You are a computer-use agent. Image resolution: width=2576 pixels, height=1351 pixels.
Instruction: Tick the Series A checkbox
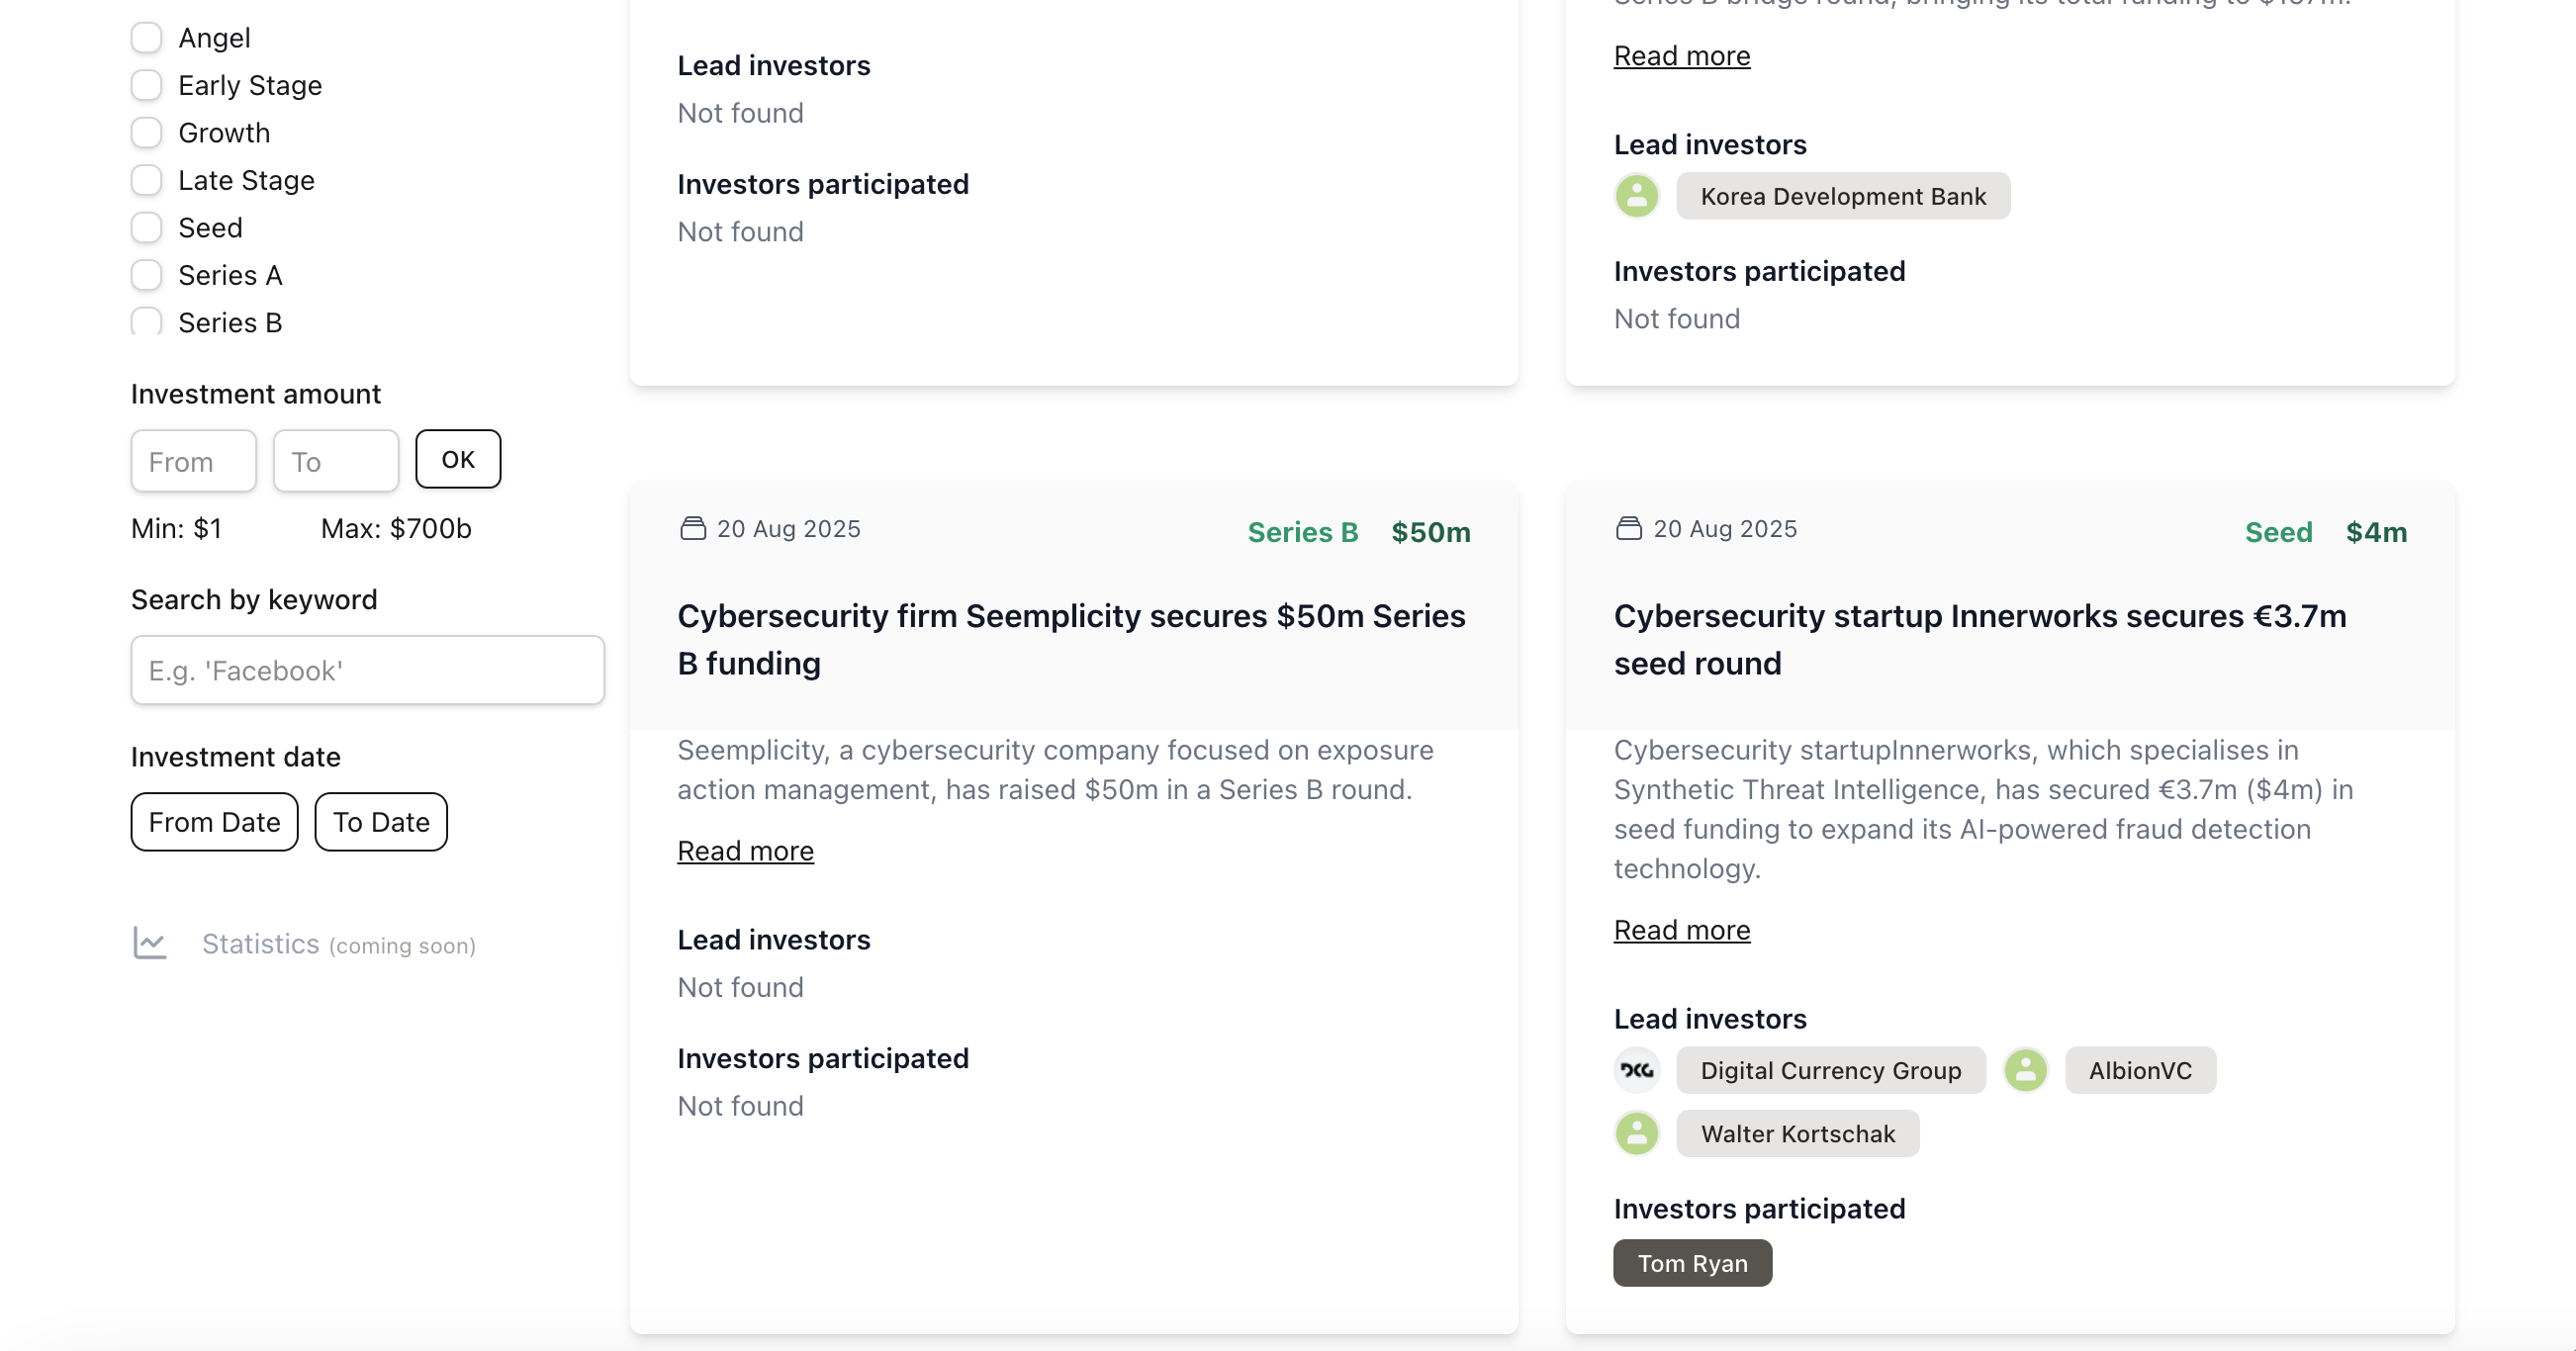coord(147,275)
